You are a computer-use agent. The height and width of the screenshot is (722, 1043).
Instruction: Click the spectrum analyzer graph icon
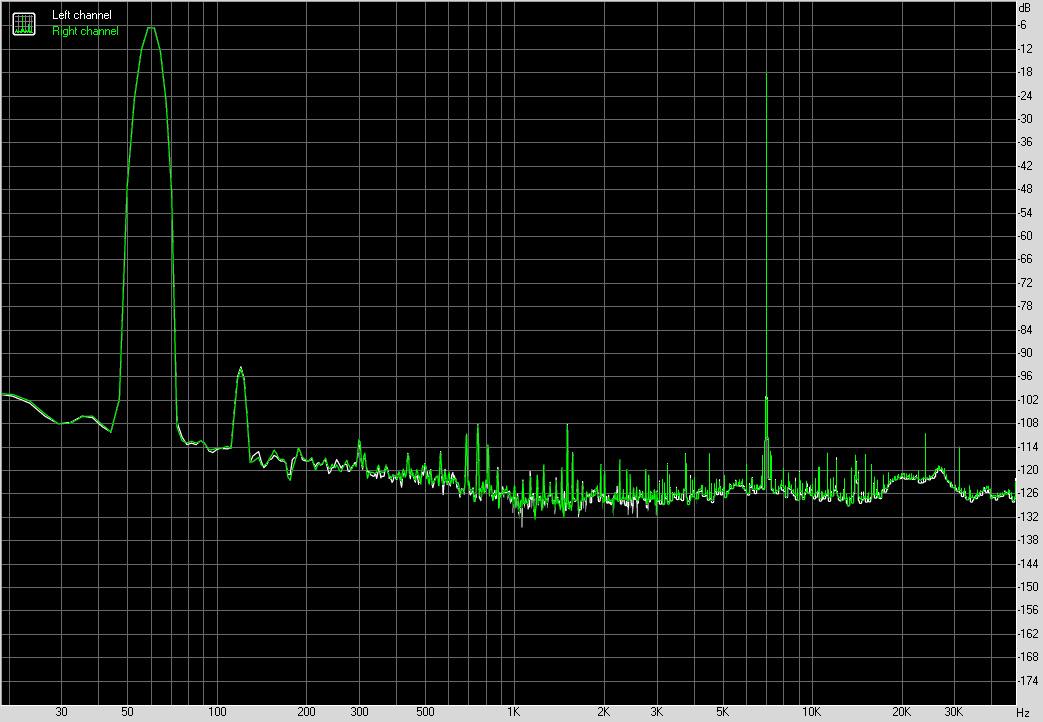tap(22, 22)
